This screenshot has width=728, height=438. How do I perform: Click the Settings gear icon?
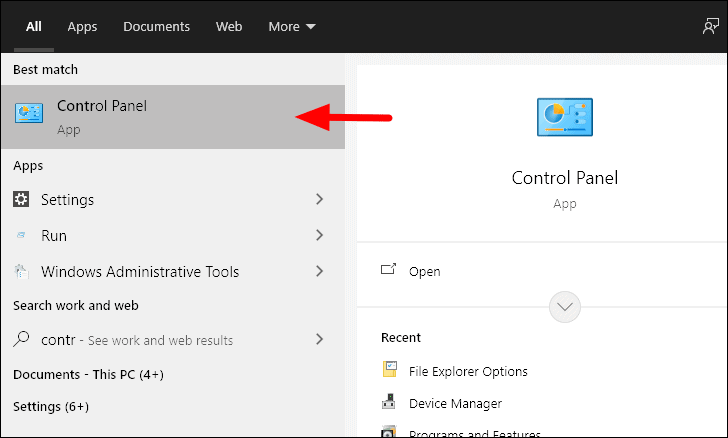pyautogui.click(x=21, y=199)
